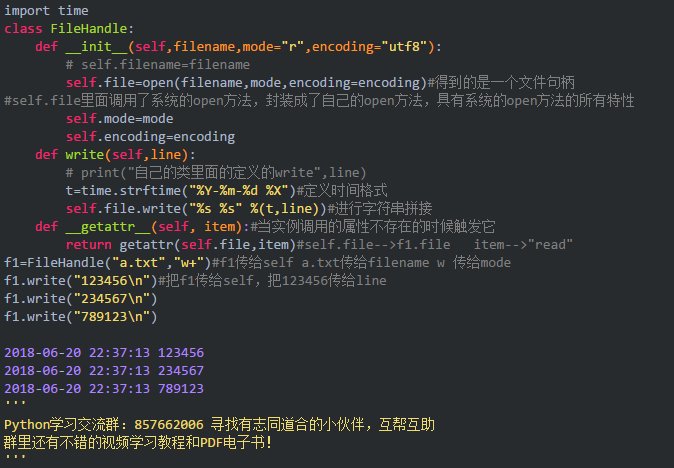Click the 'def write(self,line)' definition
Screen dimensions: 674x468
113,154
